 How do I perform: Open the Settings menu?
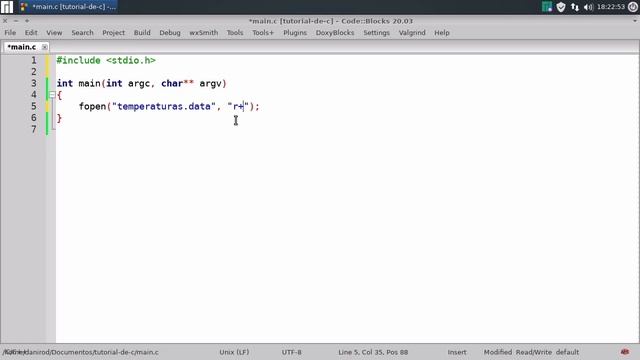click(x=376, y=33)
